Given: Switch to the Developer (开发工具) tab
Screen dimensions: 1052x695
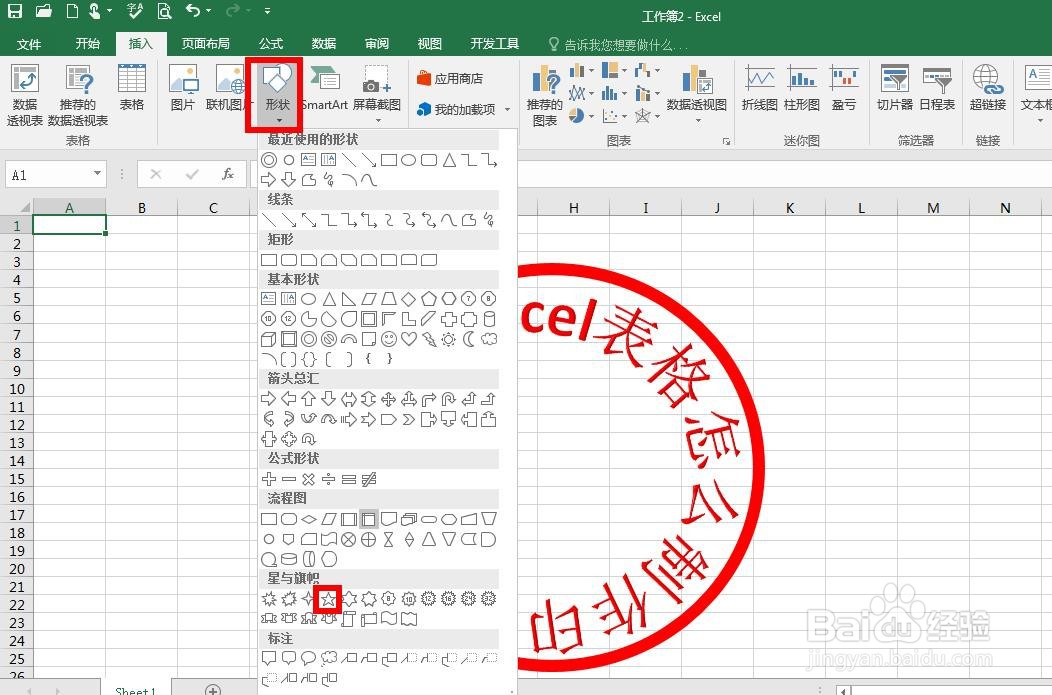Looking at the screenshot, I should click(494, 44).
